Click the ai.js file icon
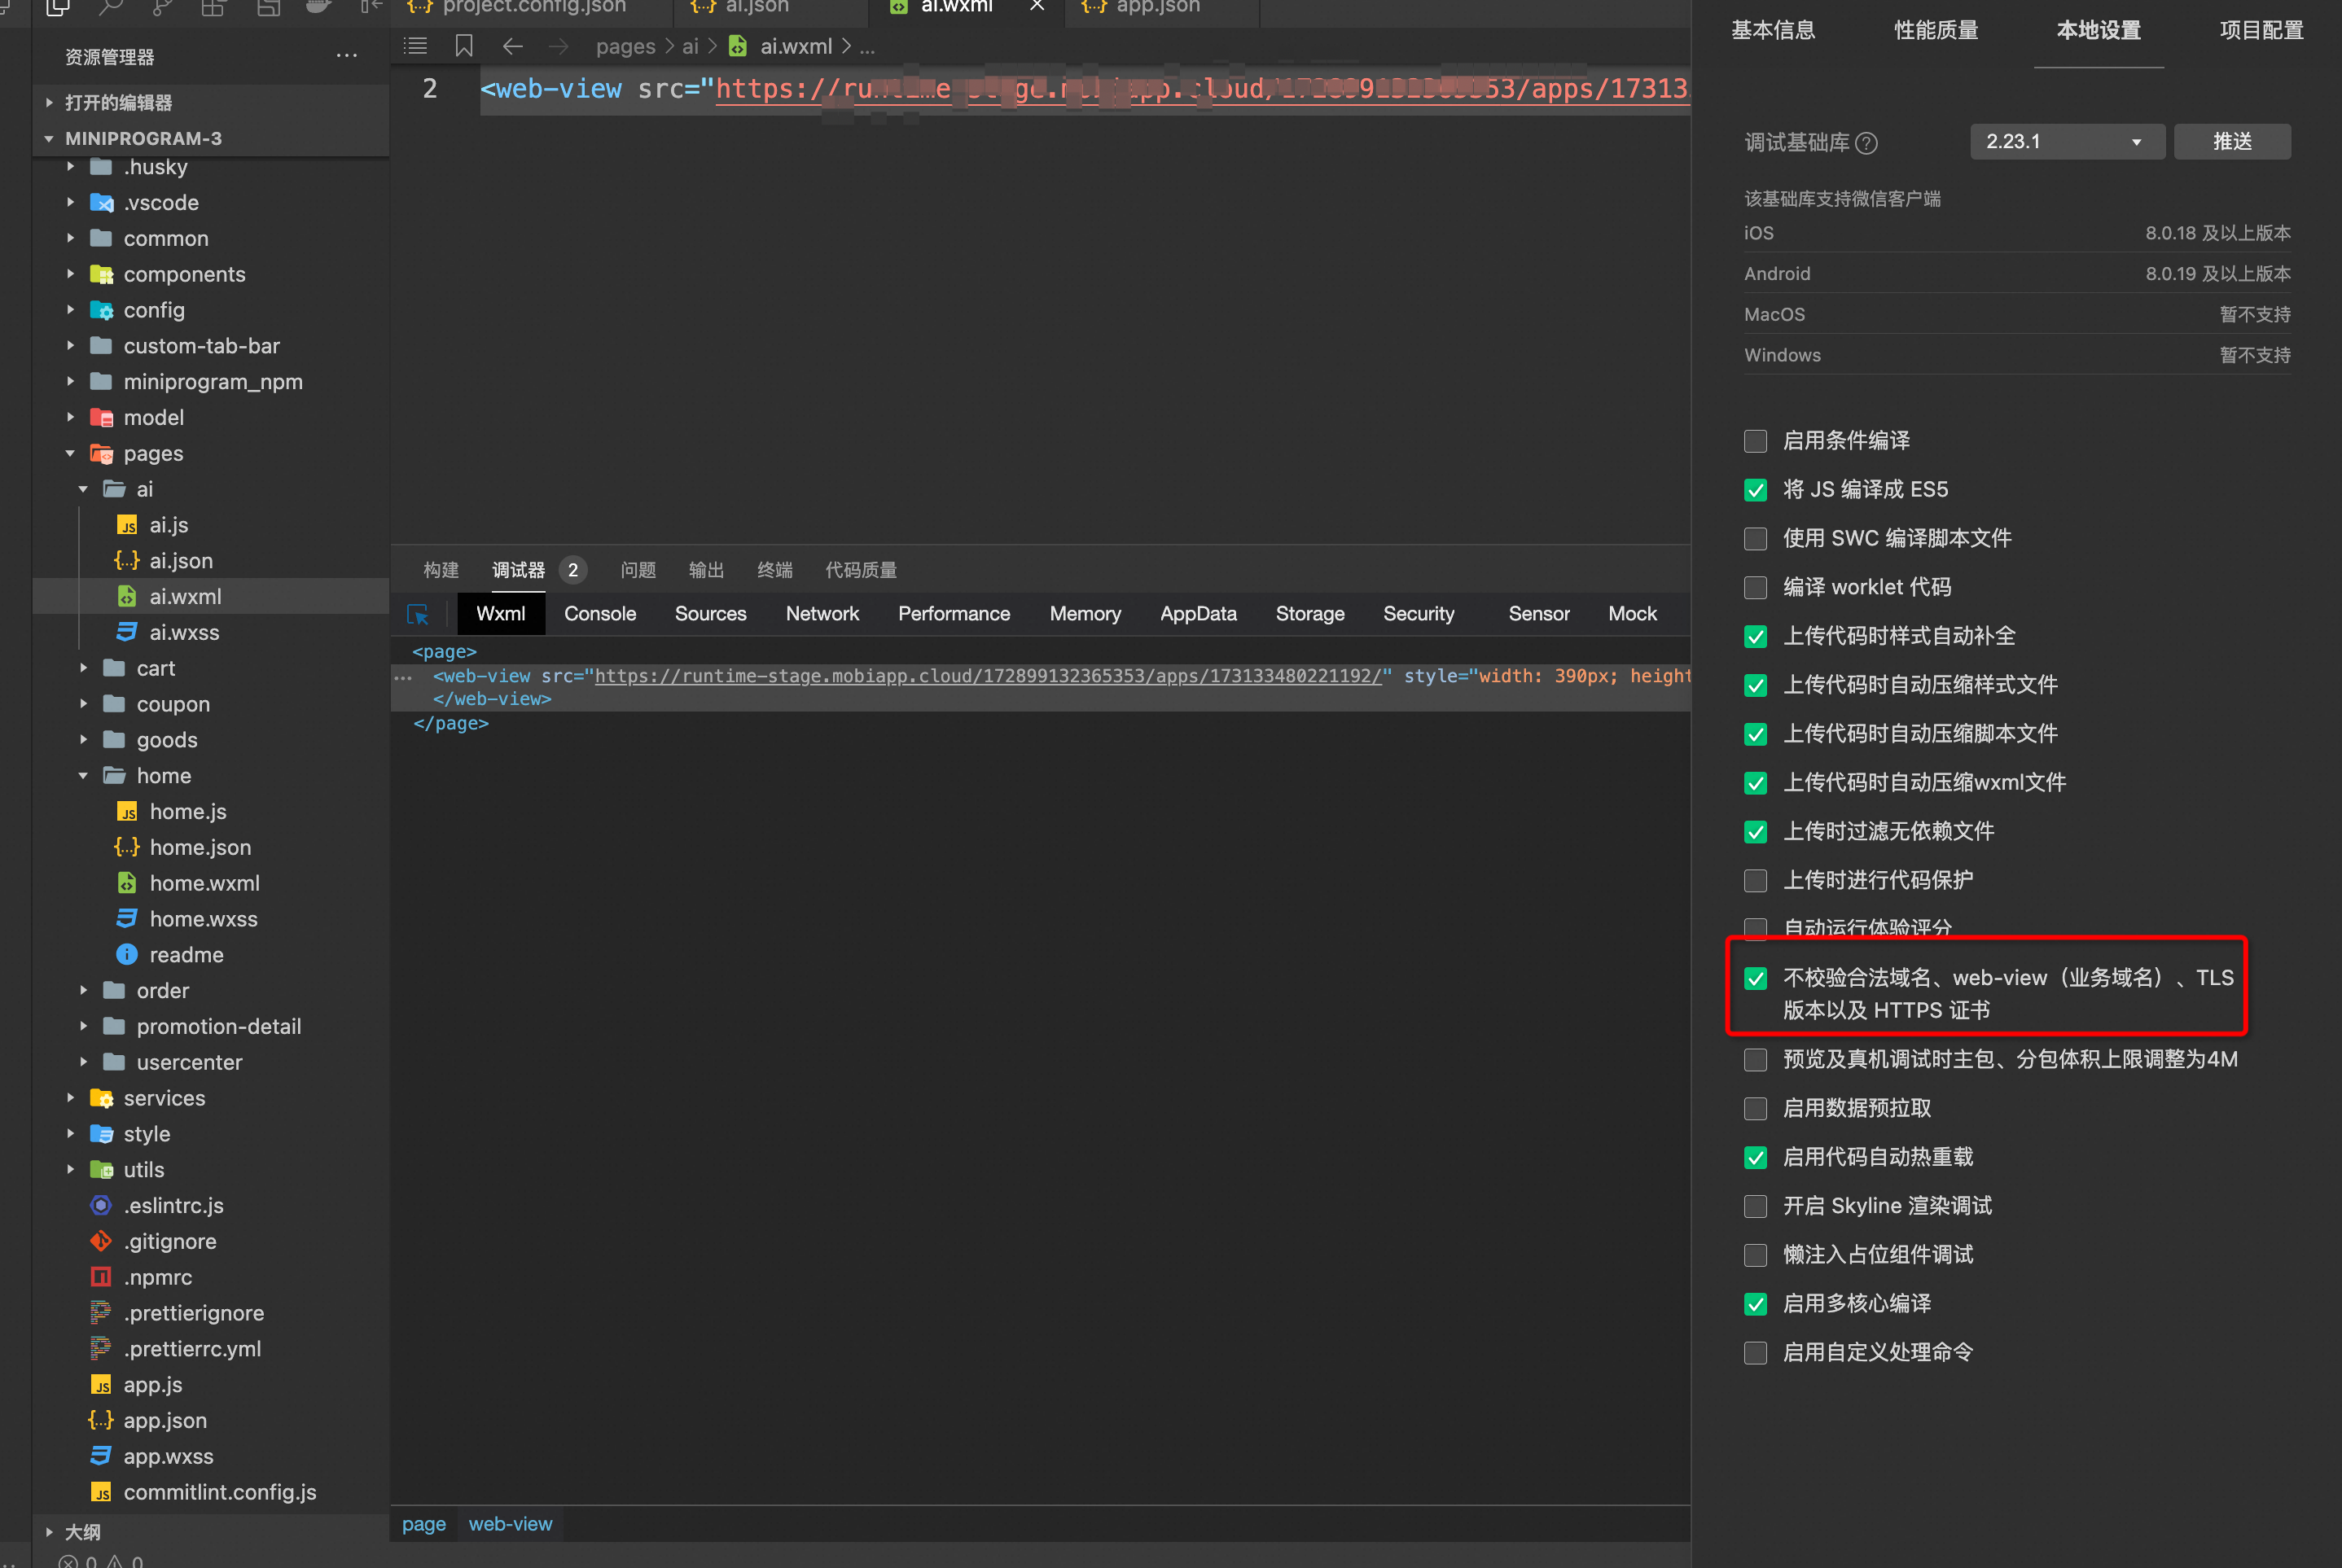This screenshot has height=1568, width=2342. (127, 525)
